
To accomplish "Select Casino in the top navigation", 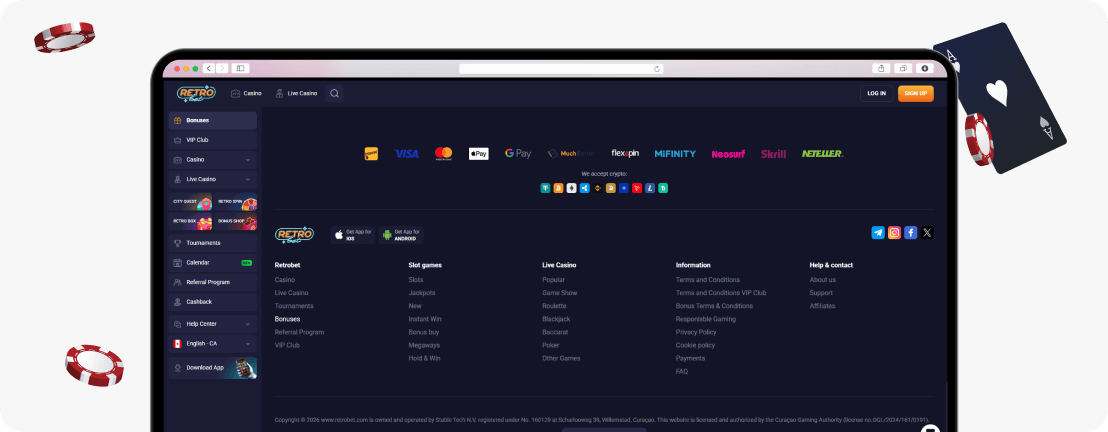I will [x=246, y=93].
